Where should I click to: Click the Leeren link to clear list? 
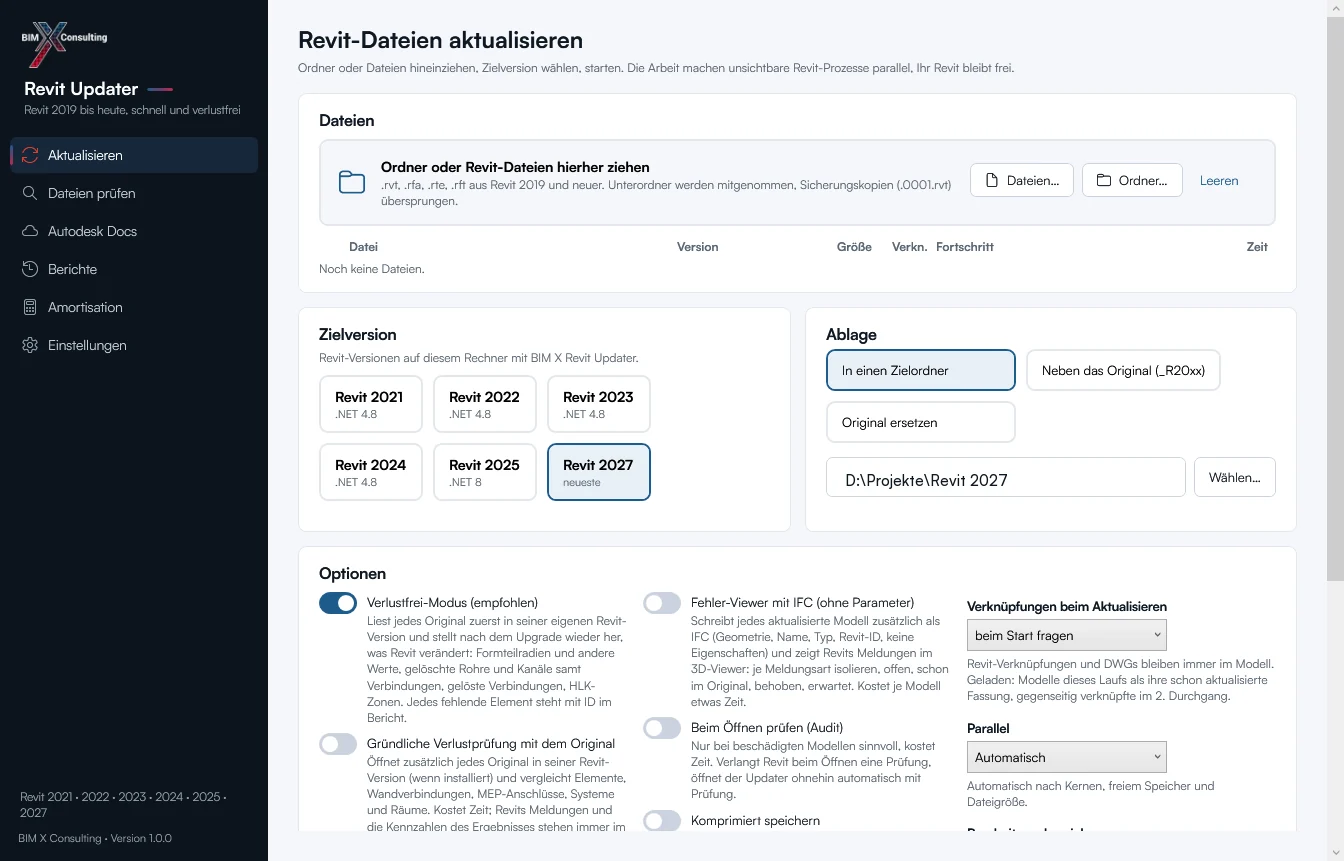[x=1219, y=181]
